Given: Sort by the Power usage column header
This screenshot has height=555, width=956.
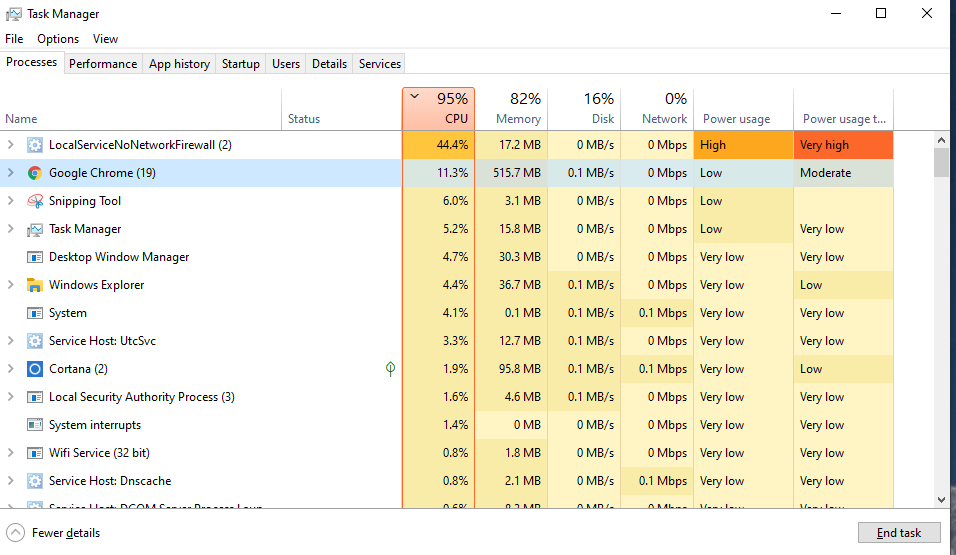Looking at the screenshot, I should tap(744, 109).
